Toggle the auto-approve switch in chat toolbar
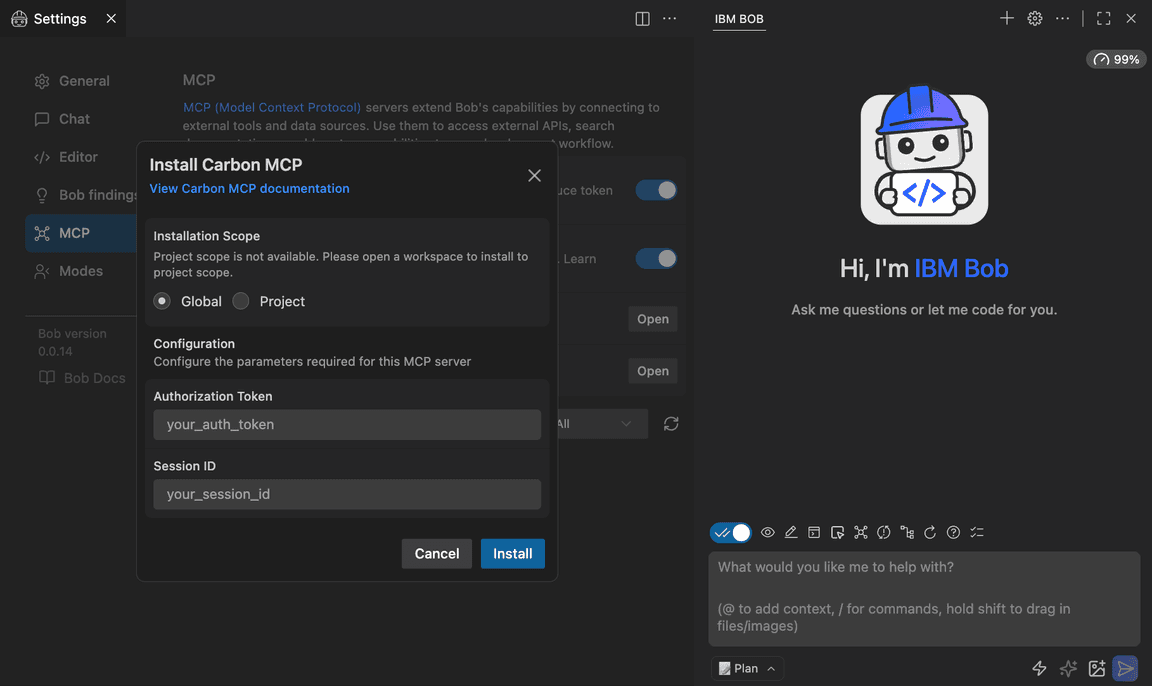 (730, 532)
